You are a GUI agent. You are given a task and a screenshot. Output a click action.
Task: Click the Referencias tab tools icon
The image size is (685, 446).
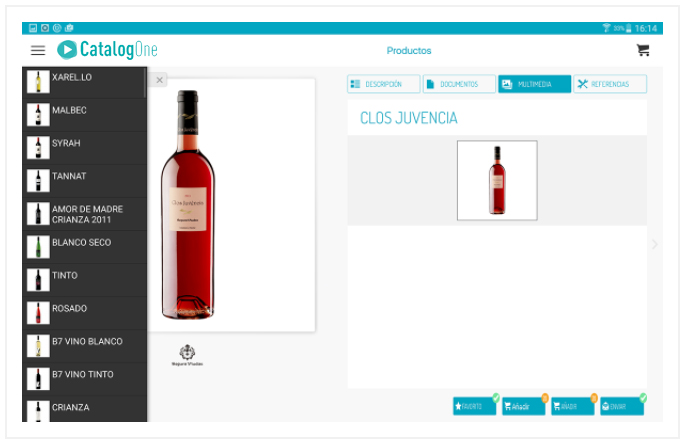coord(582,84)
